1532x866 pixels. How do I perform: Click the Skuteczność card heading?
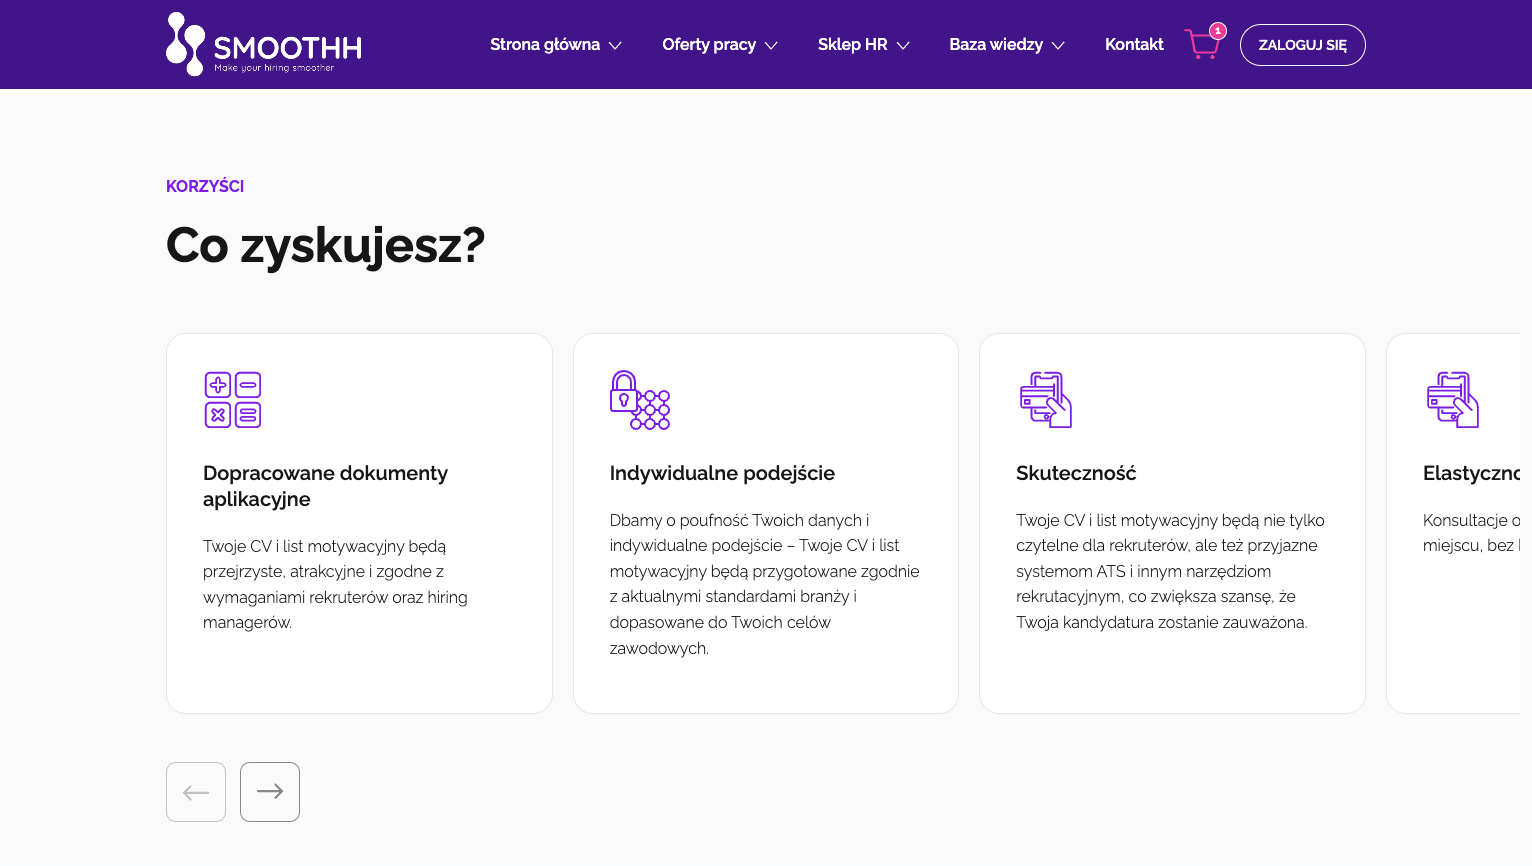click(1076, 473)
